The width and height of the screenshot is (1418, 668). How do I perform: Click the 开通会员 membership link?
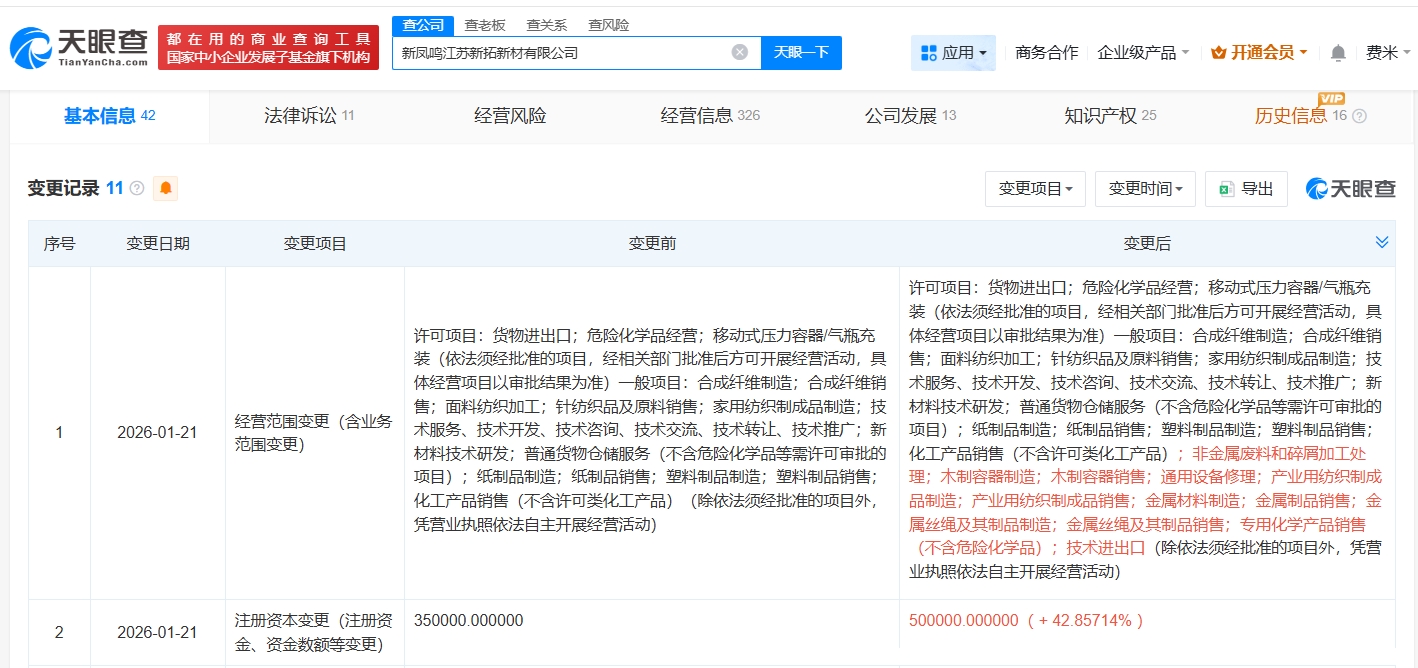1258,52
